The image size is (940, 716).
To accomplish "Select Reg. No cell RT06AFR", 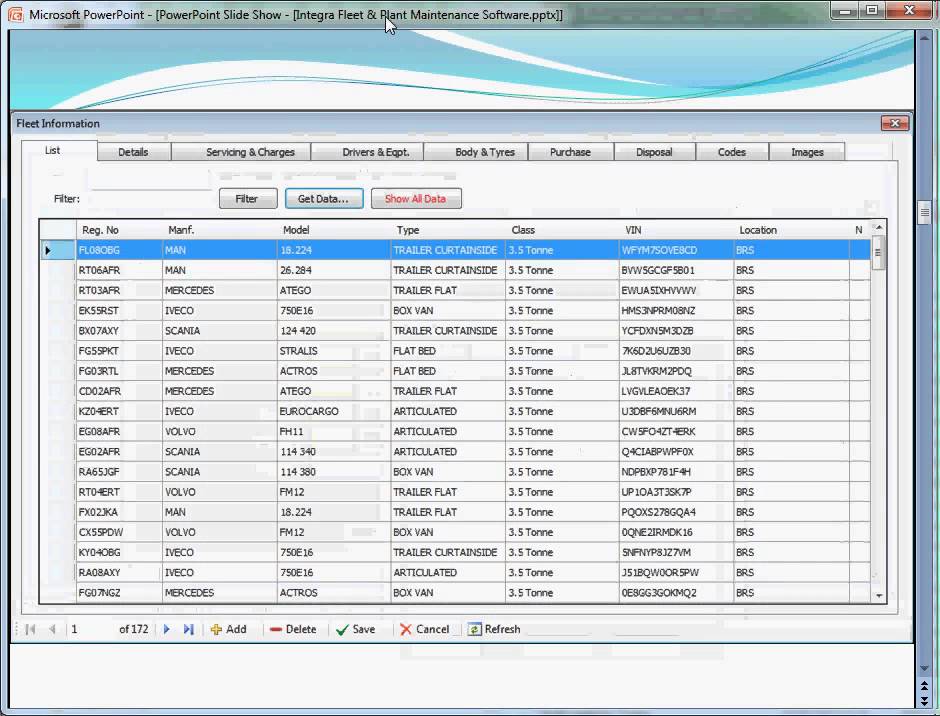I will click(119, 270).
